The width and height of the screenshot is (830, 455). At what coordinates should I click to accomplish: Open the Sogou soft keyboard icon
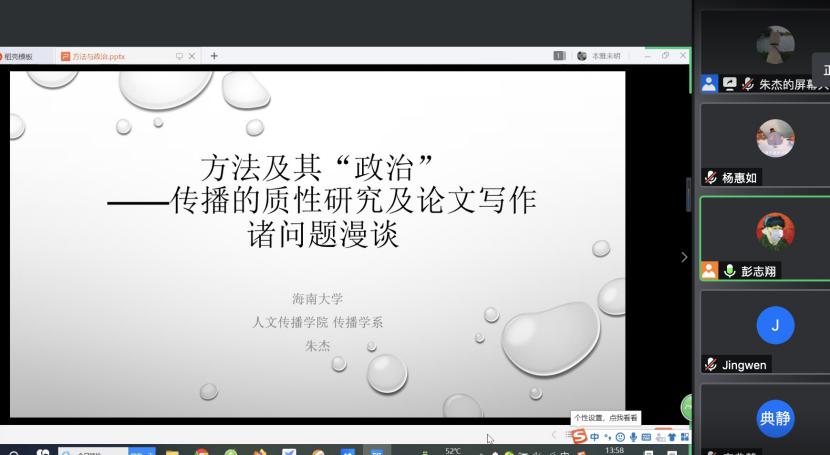coord(646,437)
